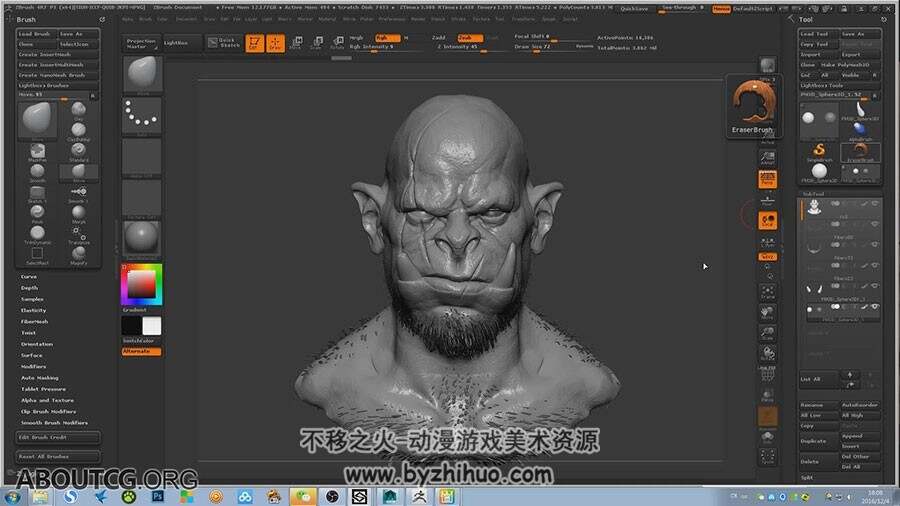Expand the Elasticity section
The width and height of the screenshot is (900, 506).
click(x=33, y=310)
